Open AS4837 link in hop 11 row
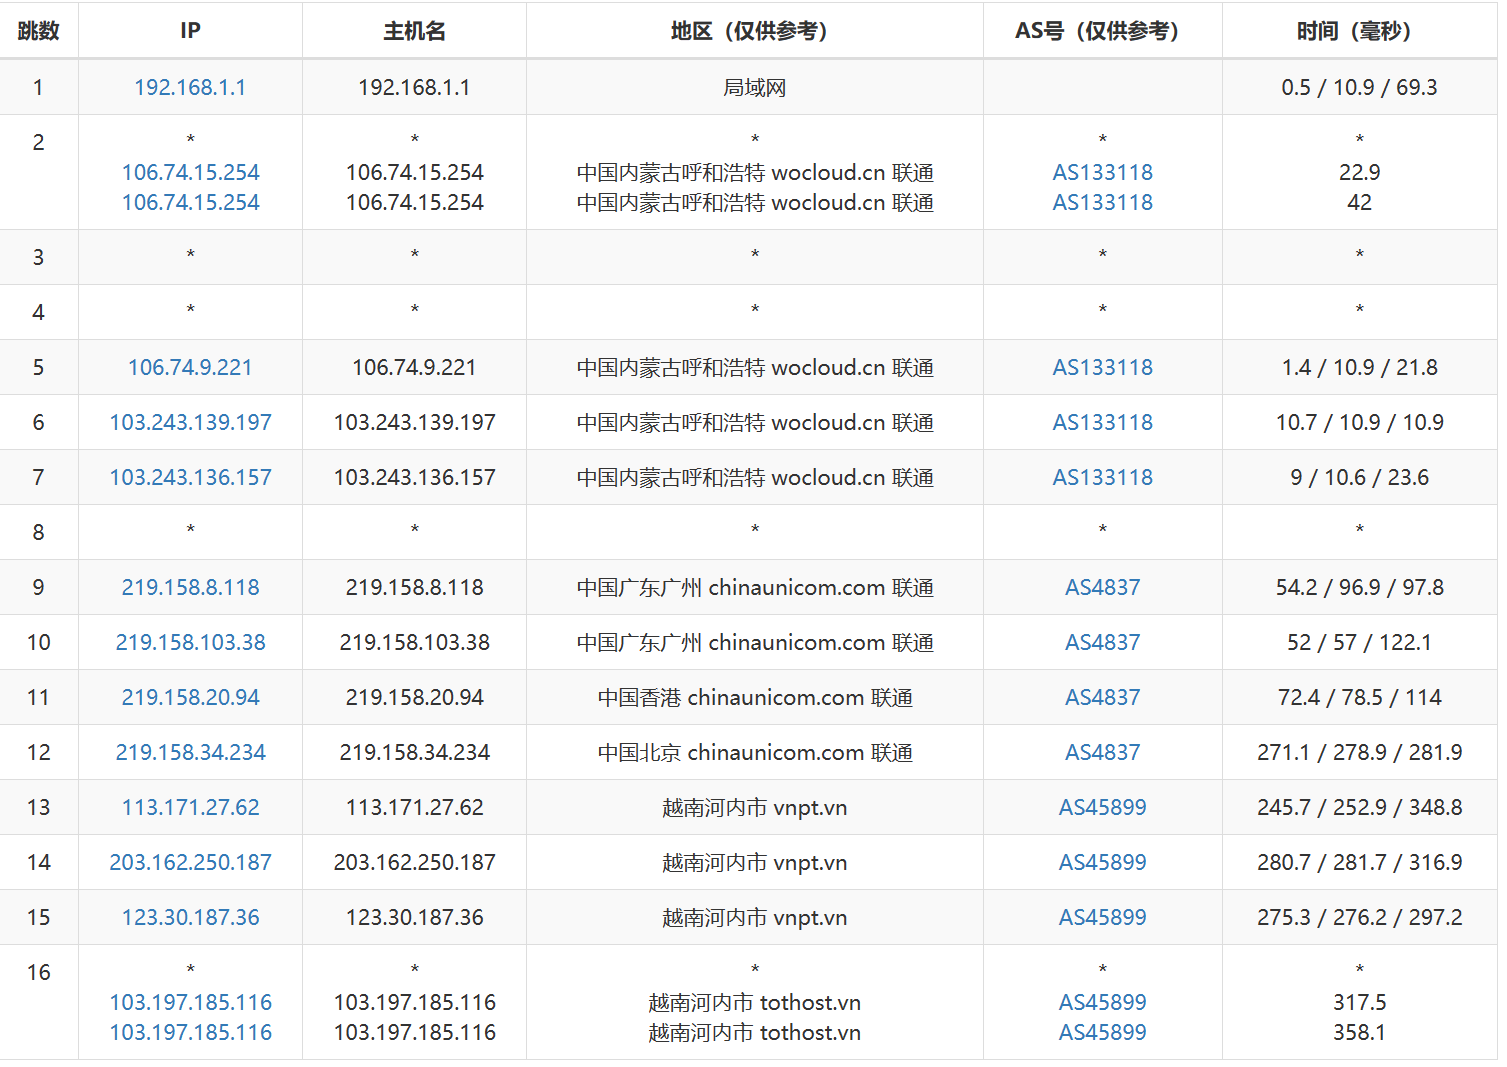The height and width of the screenshot is (1067, 1507). [1102, 698]
